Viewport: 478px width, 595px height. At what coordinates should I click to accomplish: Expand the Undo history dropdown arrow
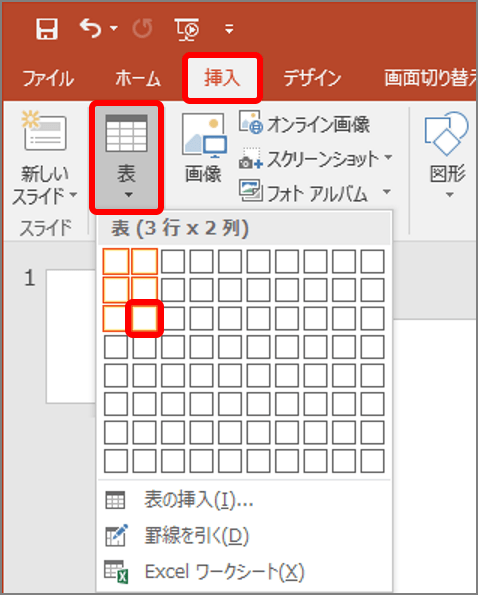click(114, 28)
